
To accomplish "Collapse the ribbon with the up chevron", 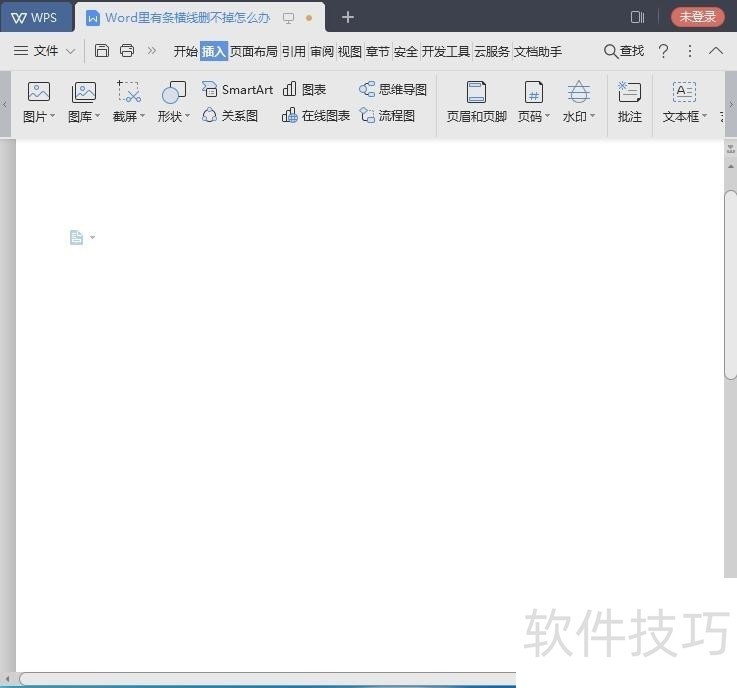I will coord(716,50).
